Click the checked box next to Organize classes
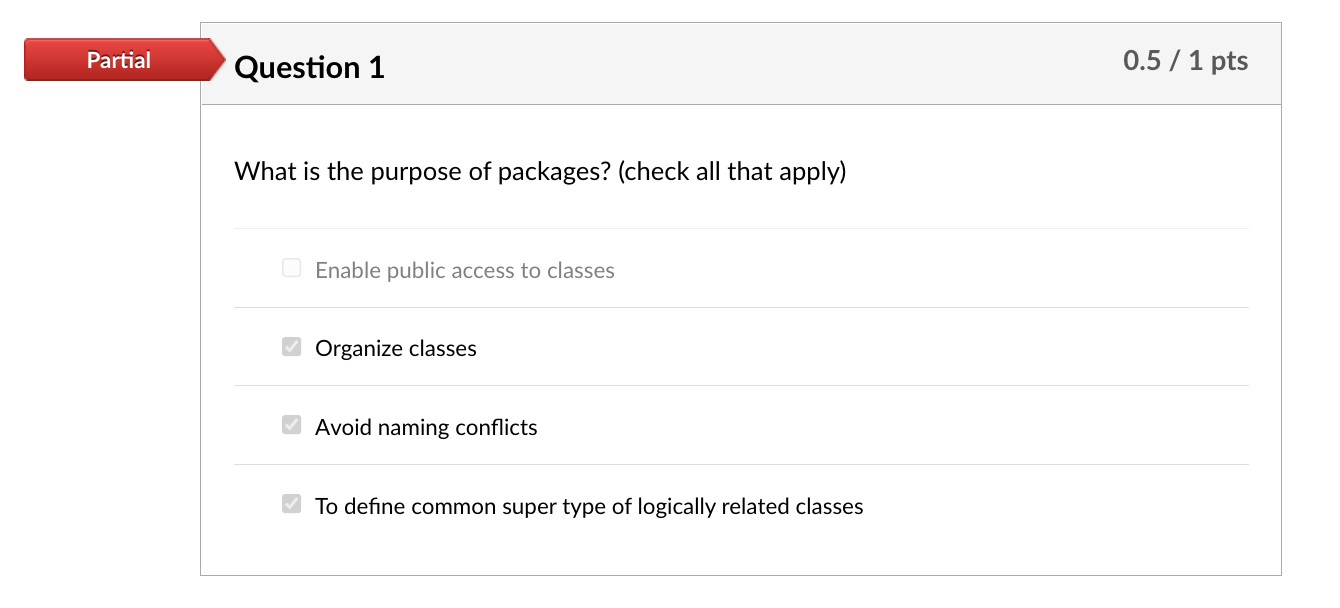The image size is (1340, 608). 291,346
